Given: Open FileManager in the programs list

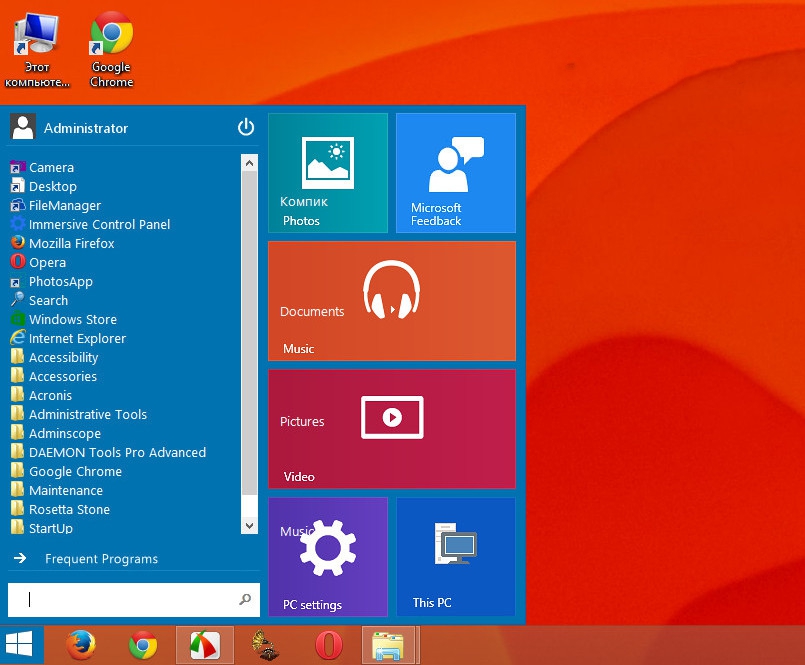Looking at the screenshot, I should click(x=55, y=205).
